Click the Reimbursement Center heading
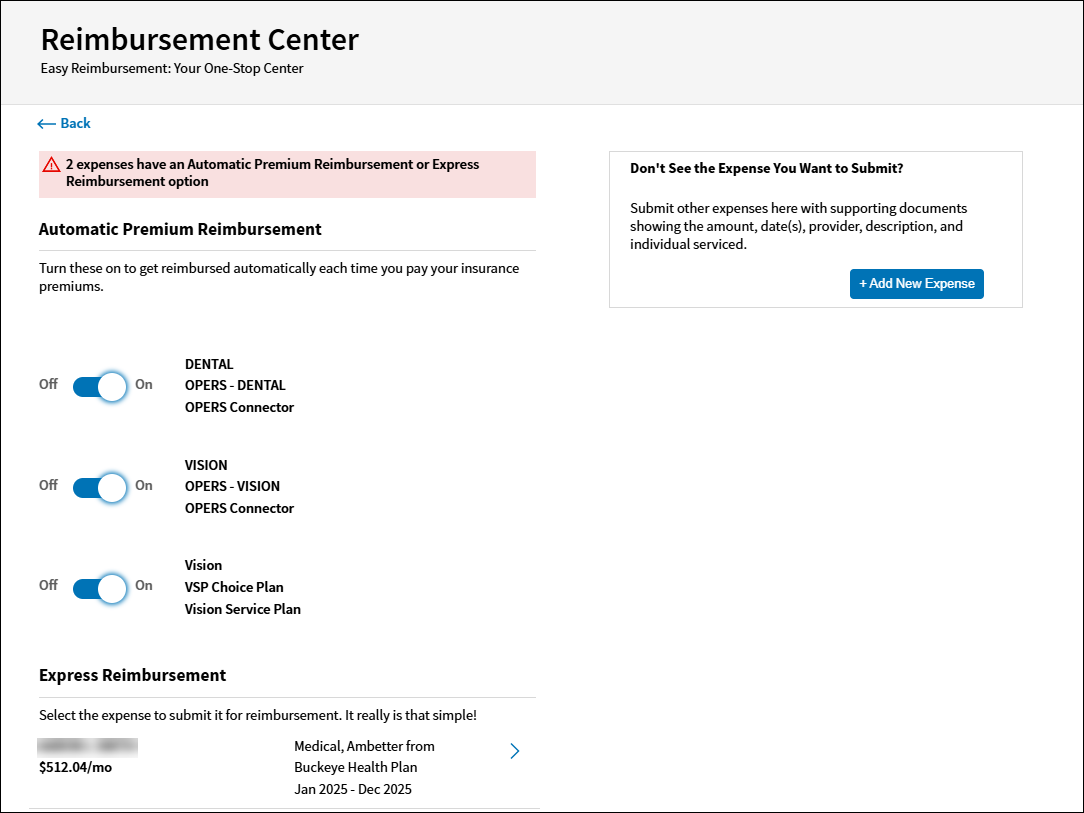Image resolution: width=1084 pixels, height=813 pixels. point(200,39)
